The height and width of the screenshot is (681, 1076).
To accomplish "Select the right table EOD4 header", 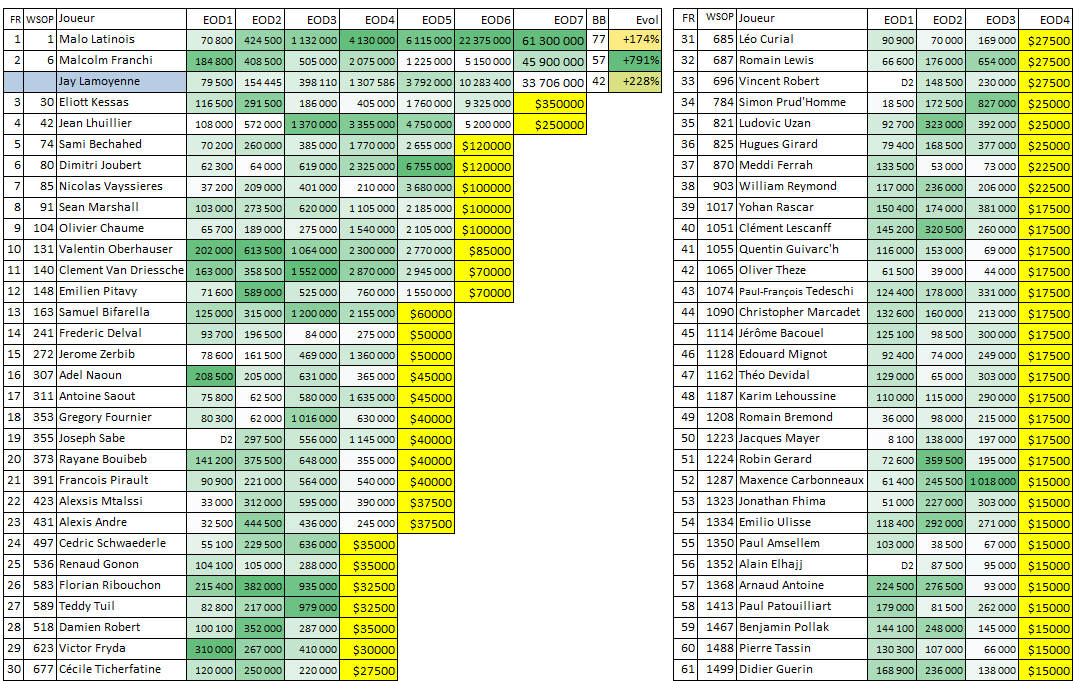I will [1046, 19].
